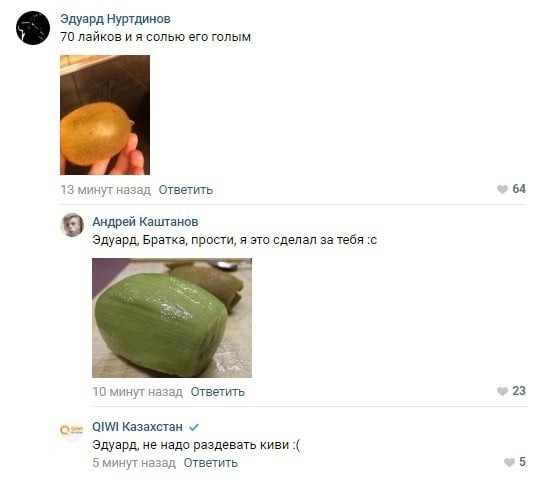Like QIWI Казахстан's comment heart icon
The image size is (538, 480).
(x=509, y=462)
